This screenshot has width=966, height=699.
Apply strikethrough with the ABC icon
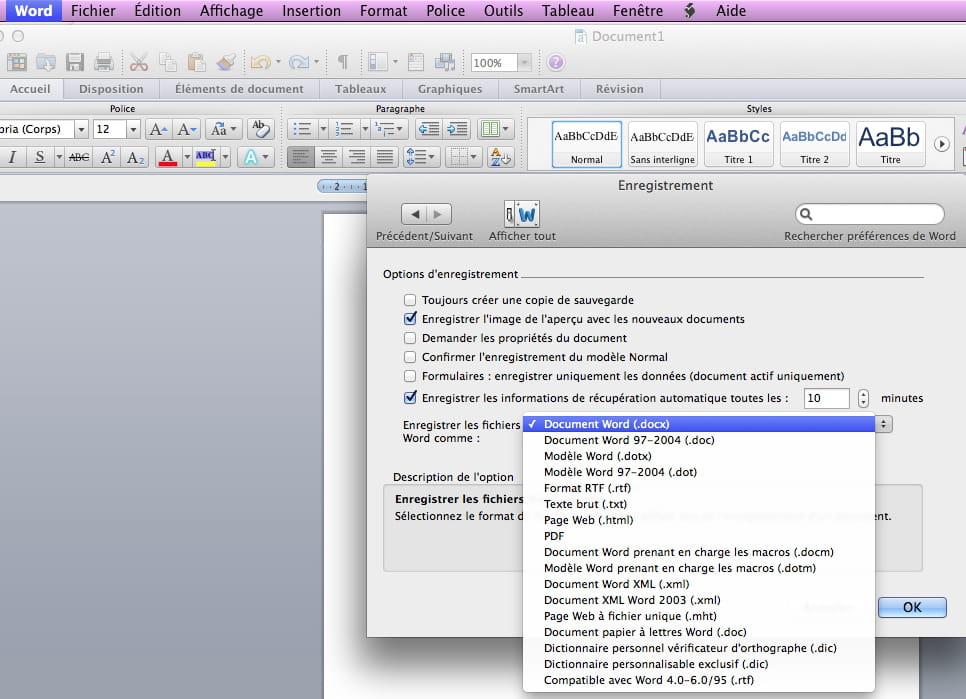(x=79, y=158)
